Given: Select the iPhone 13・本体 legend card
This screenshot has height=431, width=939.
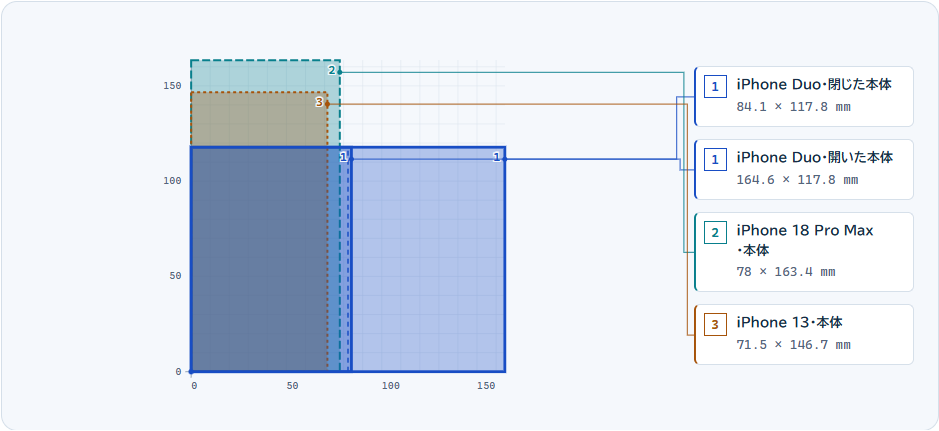Looking at the screenshot, I should (x=804, y=334).
